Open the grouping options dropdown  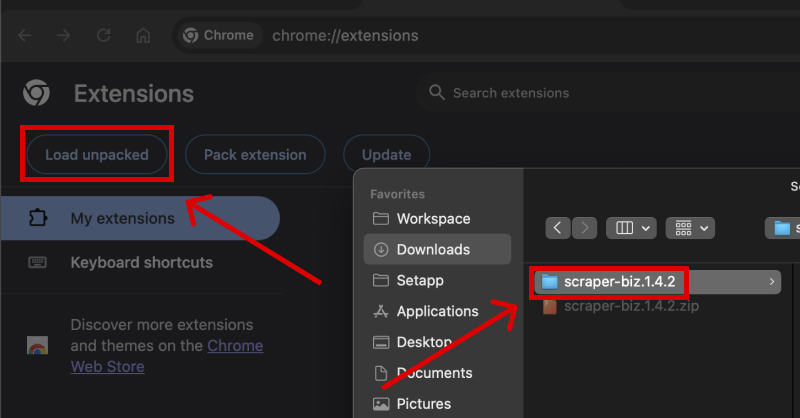(x=690, y=228)
